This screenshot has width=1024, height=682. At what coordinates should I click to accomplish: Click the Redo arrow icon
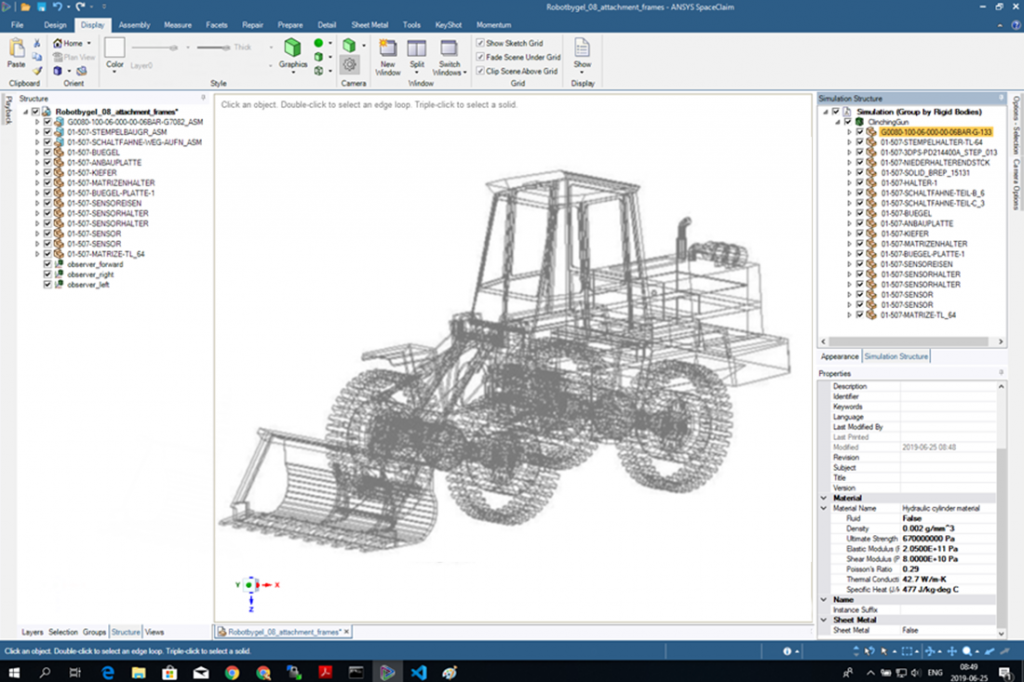(80, 7)
